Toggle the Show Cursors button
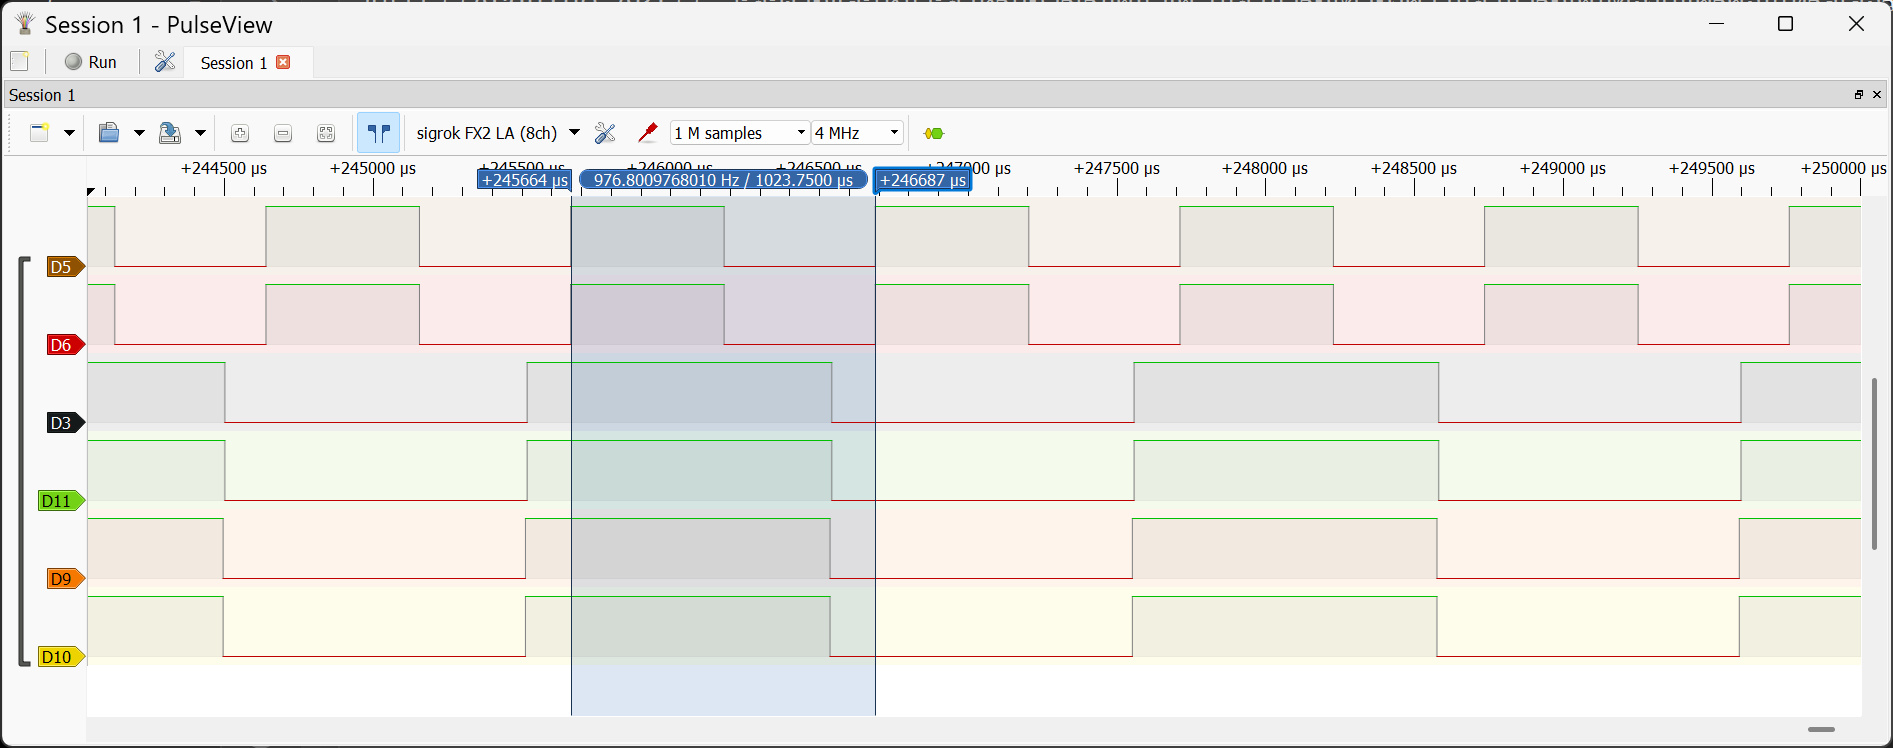Screen dimensions: 1893x748 click(378, 133)
